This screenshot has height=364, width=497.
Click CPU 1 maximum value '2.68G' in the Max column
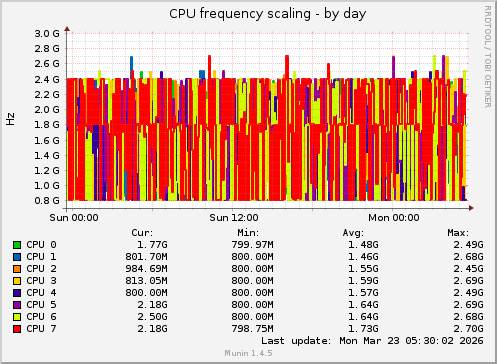pos(468,257)
